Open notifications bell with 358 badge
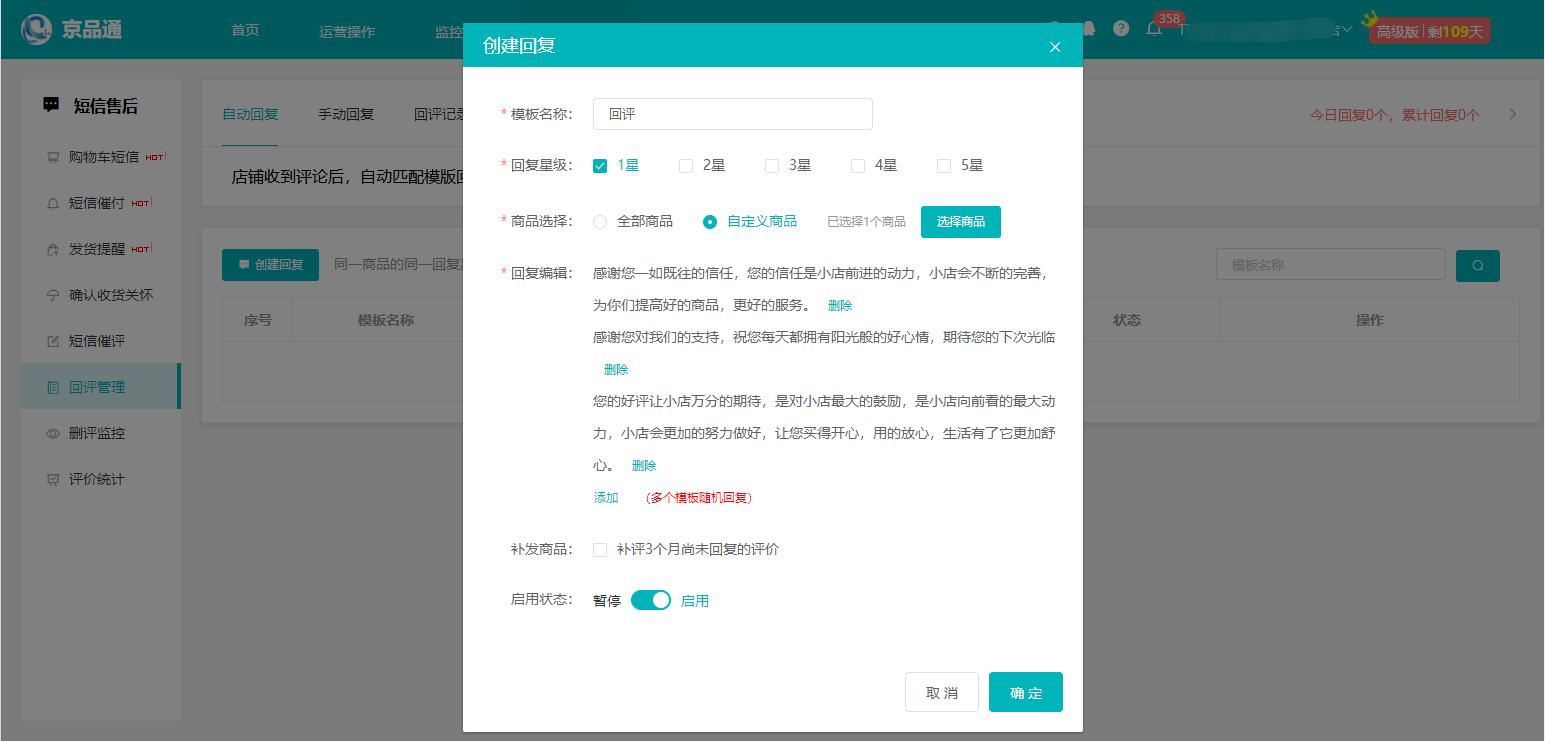The height and width of the screenshot is (741, 1545). tap(1154, 29)
